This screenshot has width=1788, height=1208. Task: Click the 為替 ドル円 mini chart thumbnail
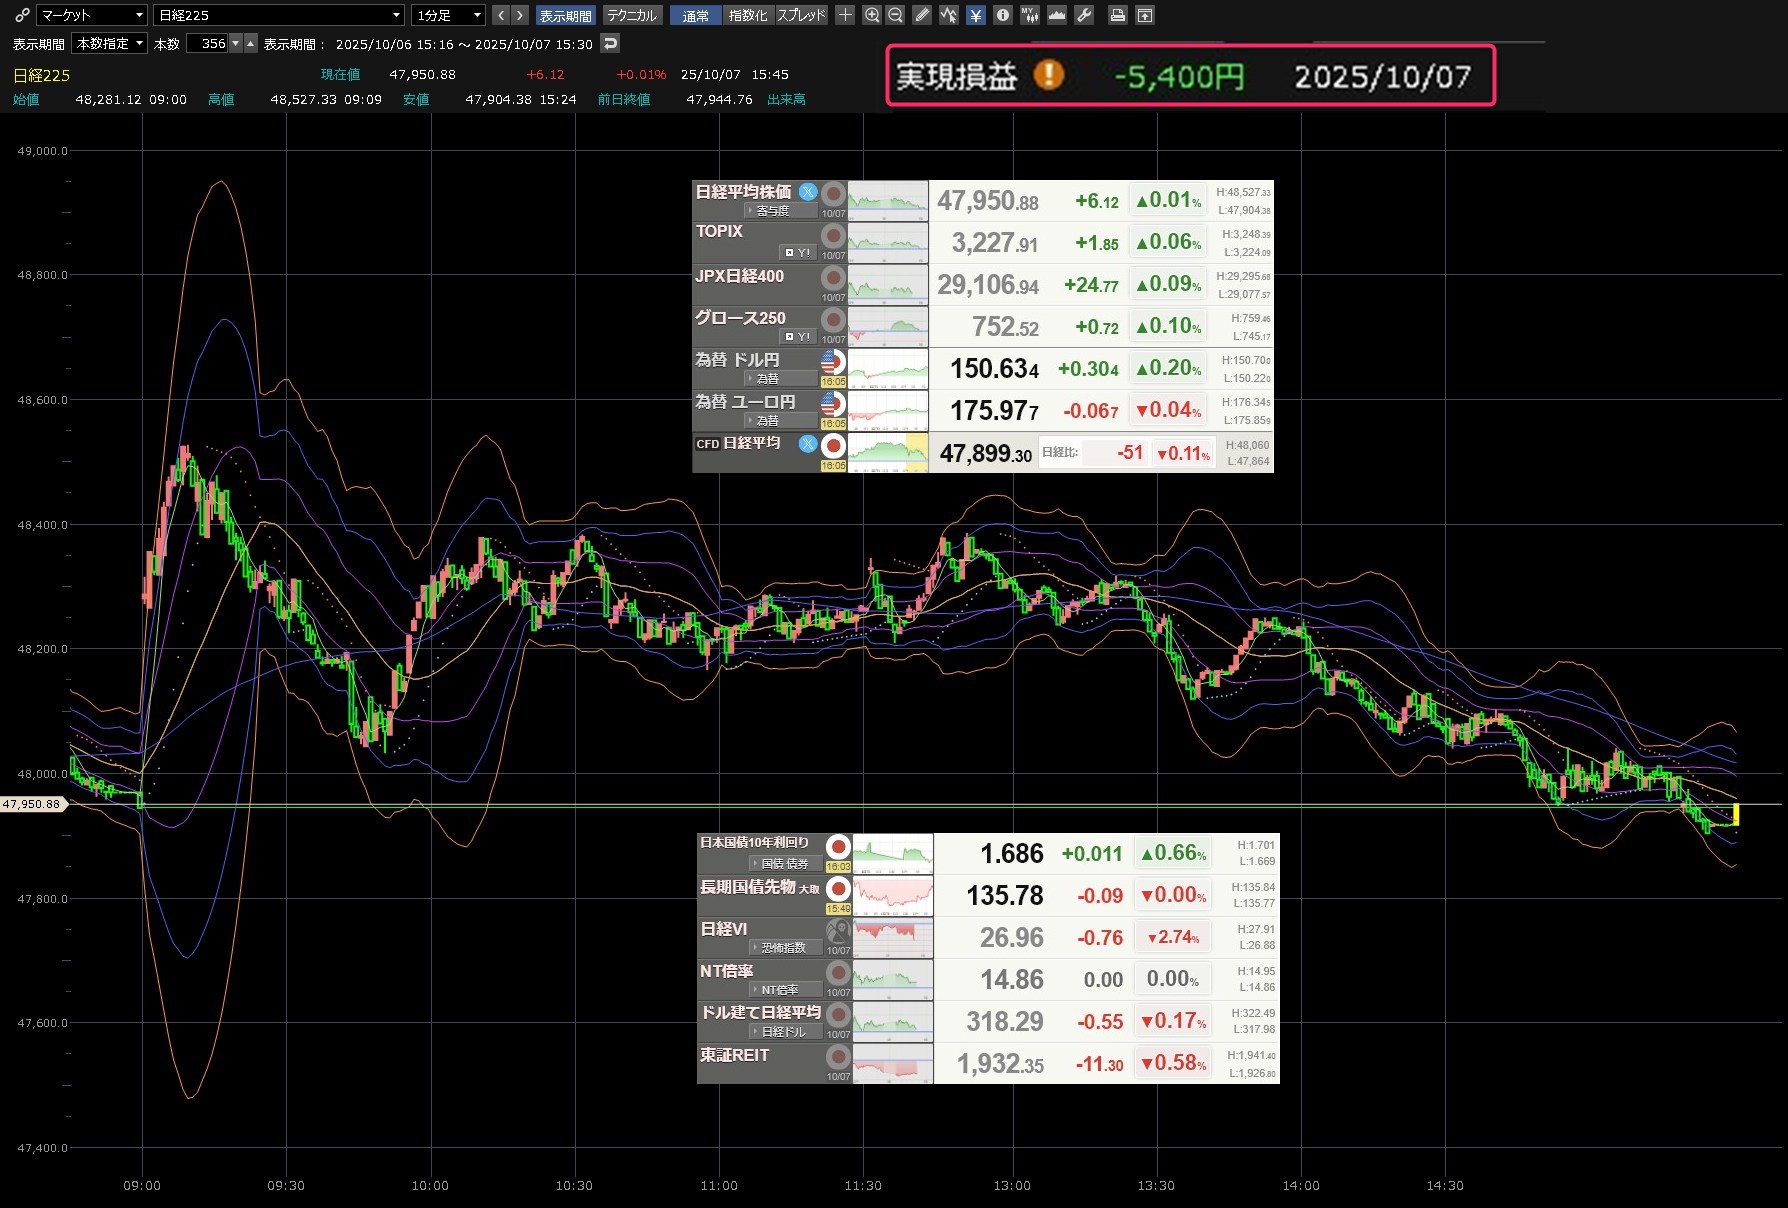pyautogui.click(x=888, y=369)
